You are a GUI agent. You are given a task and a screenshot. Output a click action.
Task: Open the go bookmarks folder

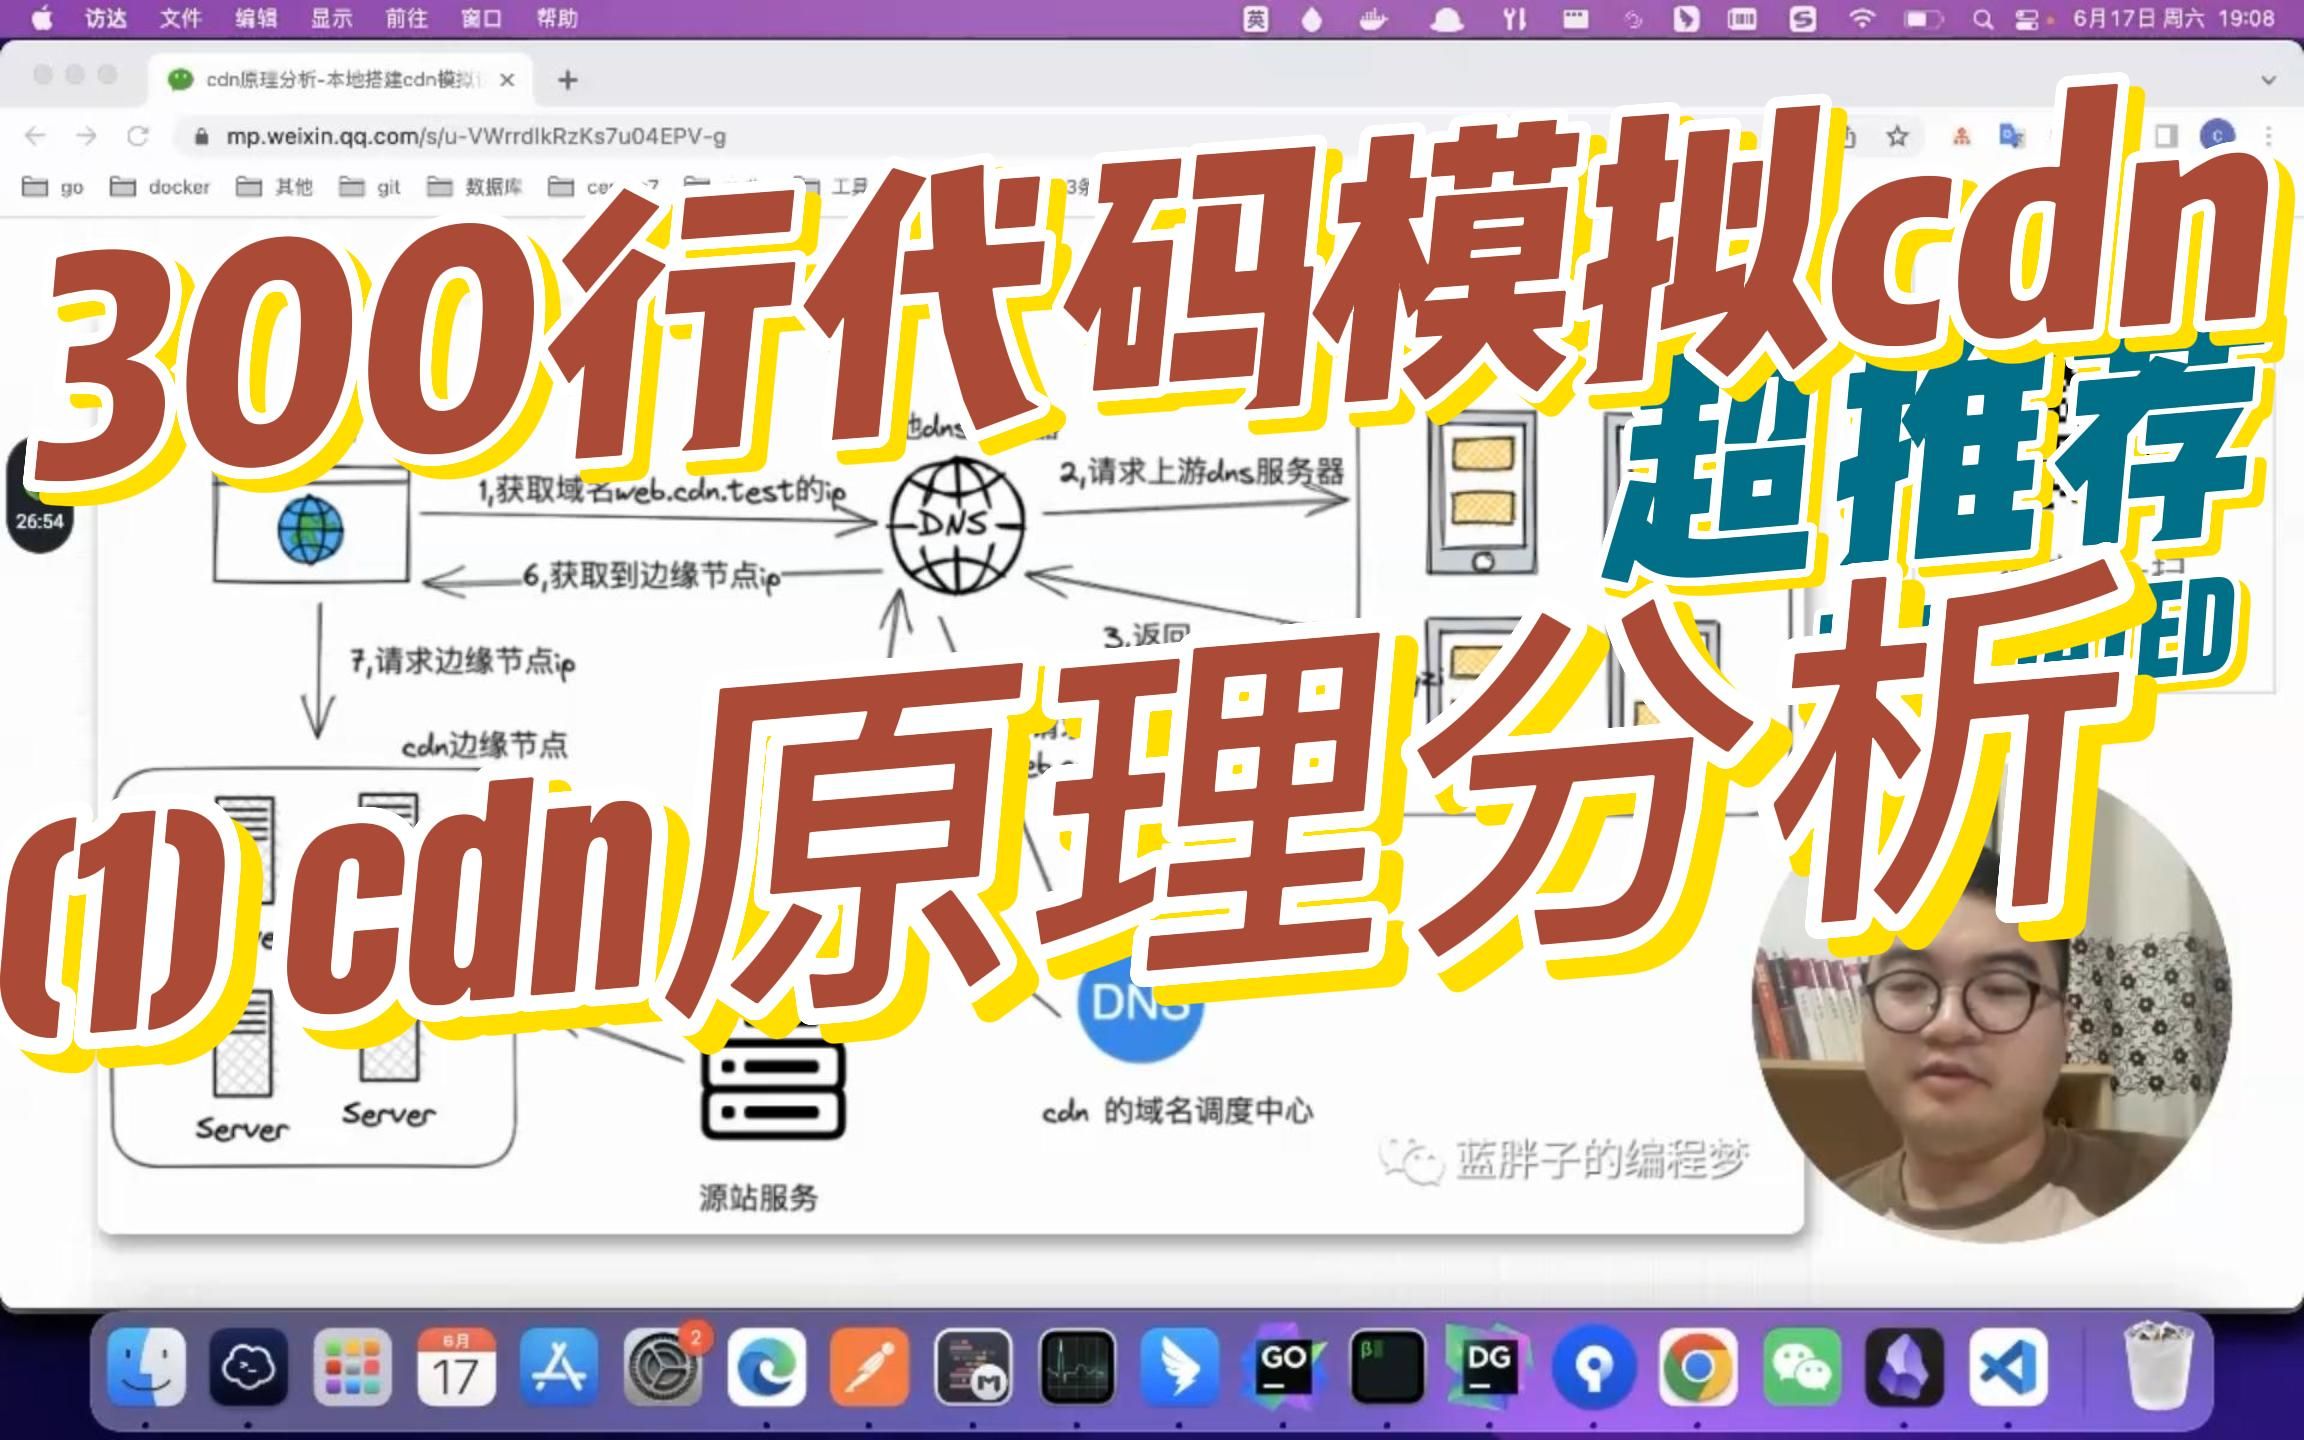(x=54, y=187)
